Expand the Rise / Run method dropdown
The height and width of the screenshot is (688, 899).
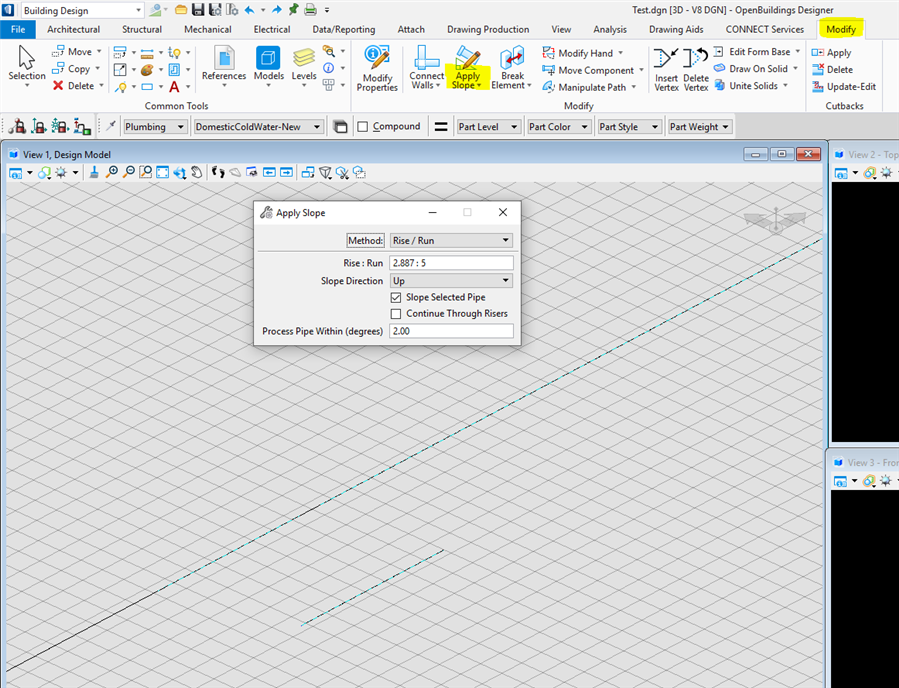point(451,240)
